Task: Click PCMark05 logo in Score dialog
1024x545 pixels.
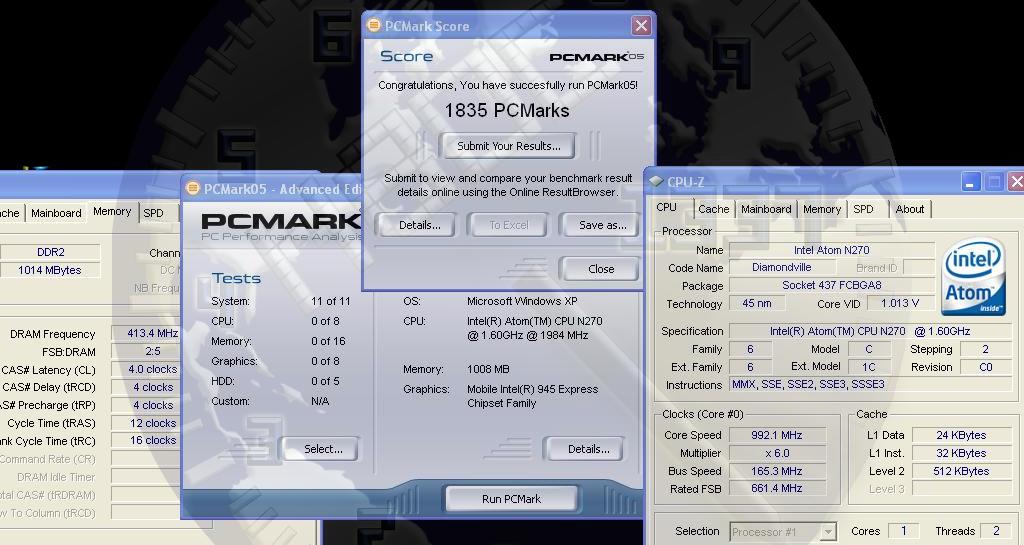Action: [596, 57]
